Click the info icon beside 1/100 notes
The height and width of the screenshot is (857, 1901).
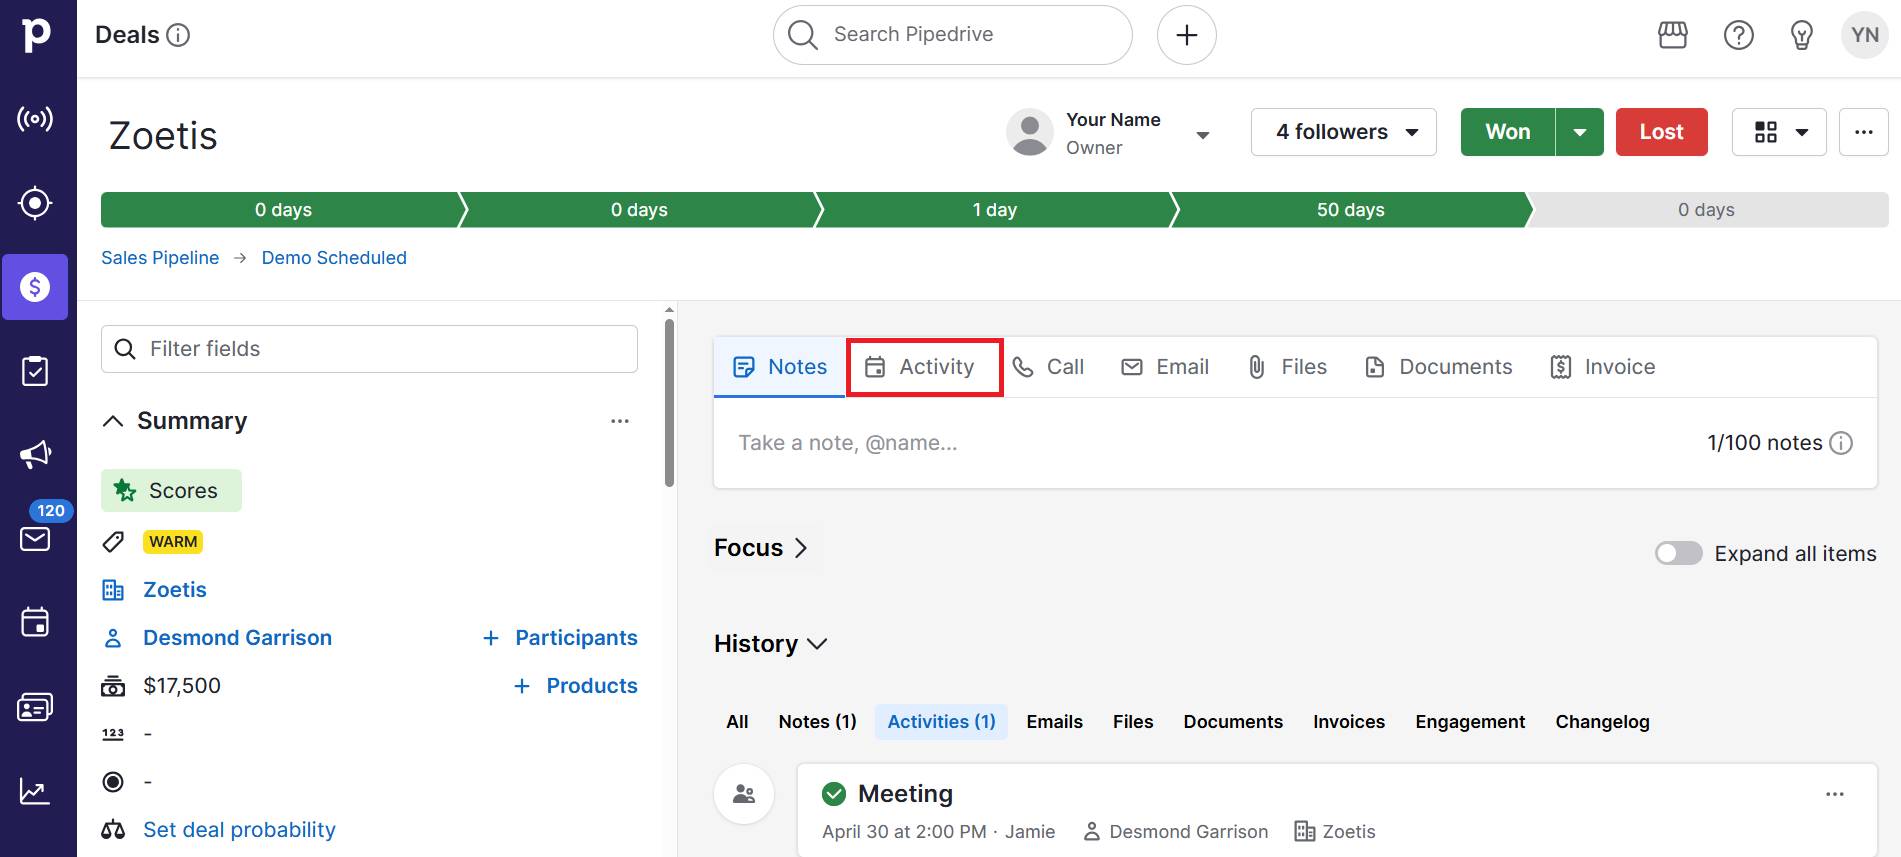coord(1841,443)
